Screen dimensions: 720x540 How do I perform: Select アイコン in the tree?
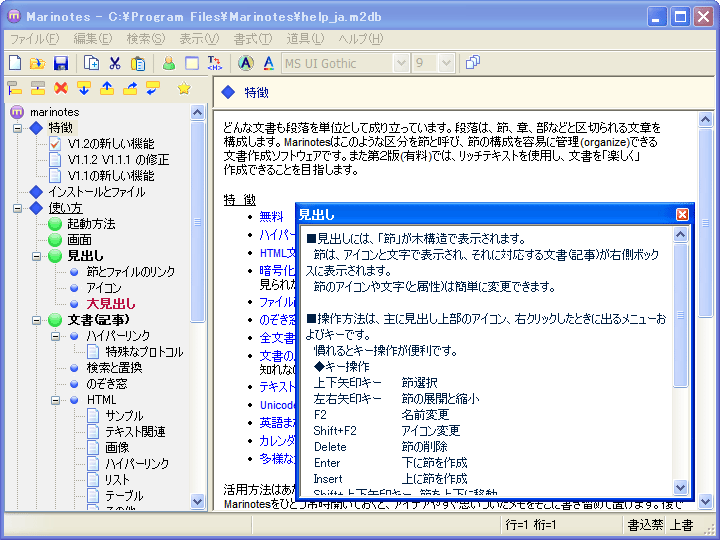coord(104,288)
